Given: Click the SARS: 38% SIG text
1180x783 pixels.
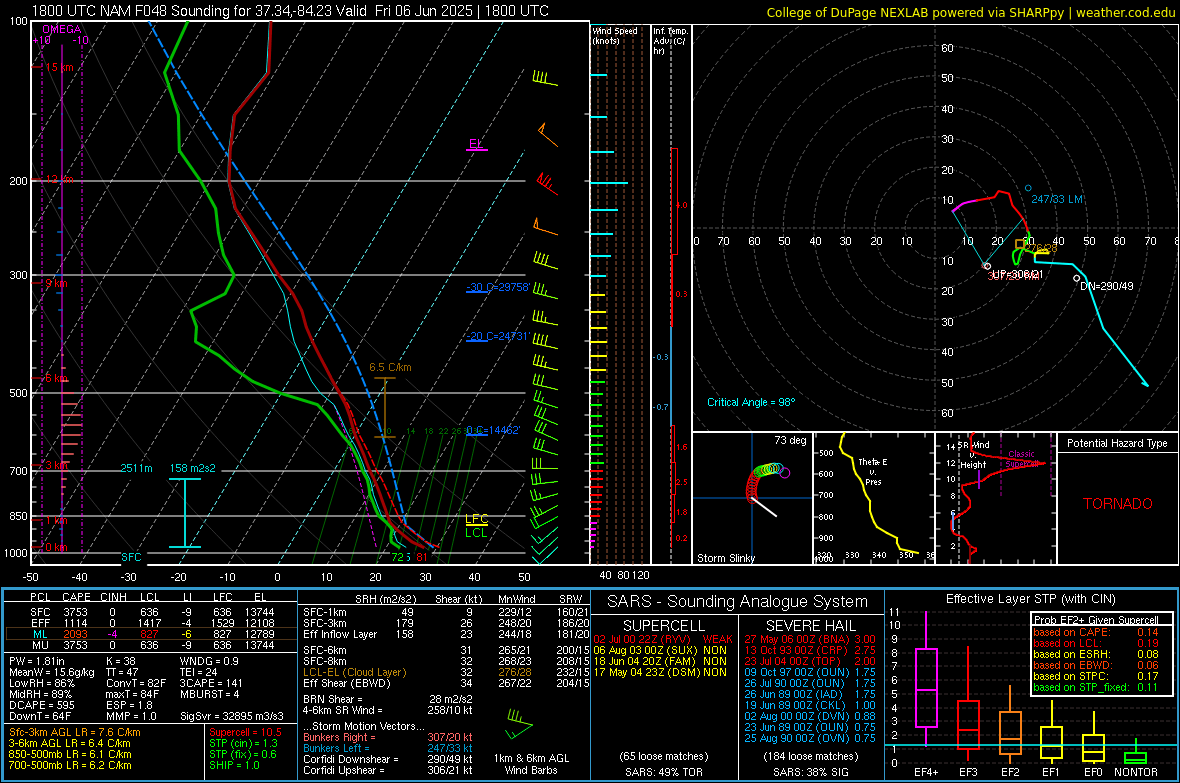Looking at the screenshot, I should click(x=810, y=772).
